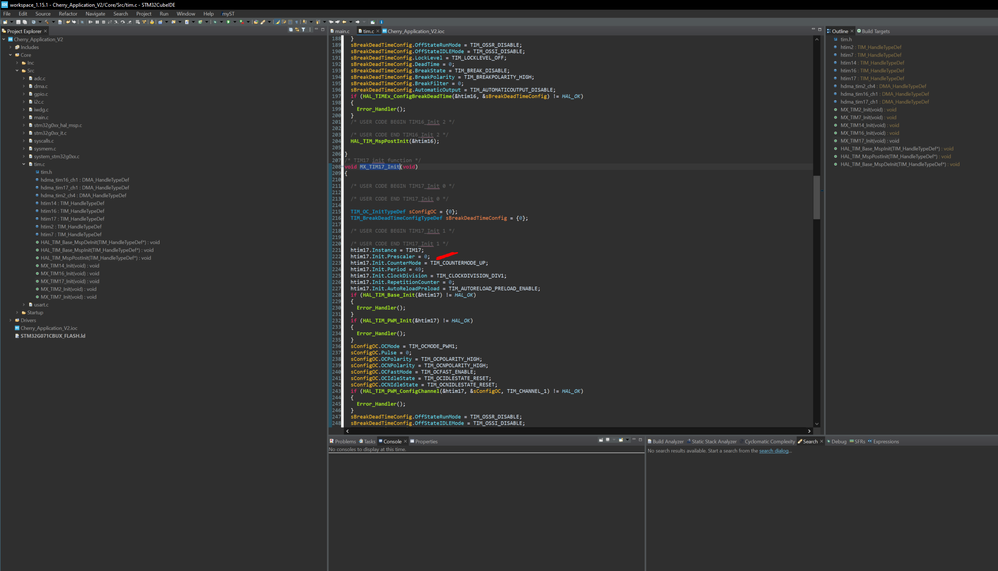Switch to the main.c editor tab
The height and width of the screenshot is (571, 998).
[x=342, y=31]
